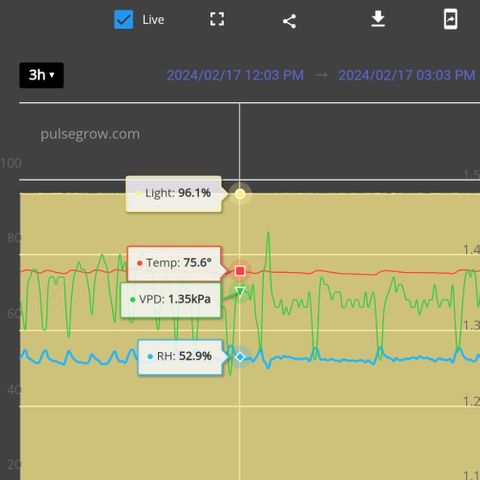Screen dimensions: 480x480
Task: Click the yellow Light data point marker
Action: [240, 194]
